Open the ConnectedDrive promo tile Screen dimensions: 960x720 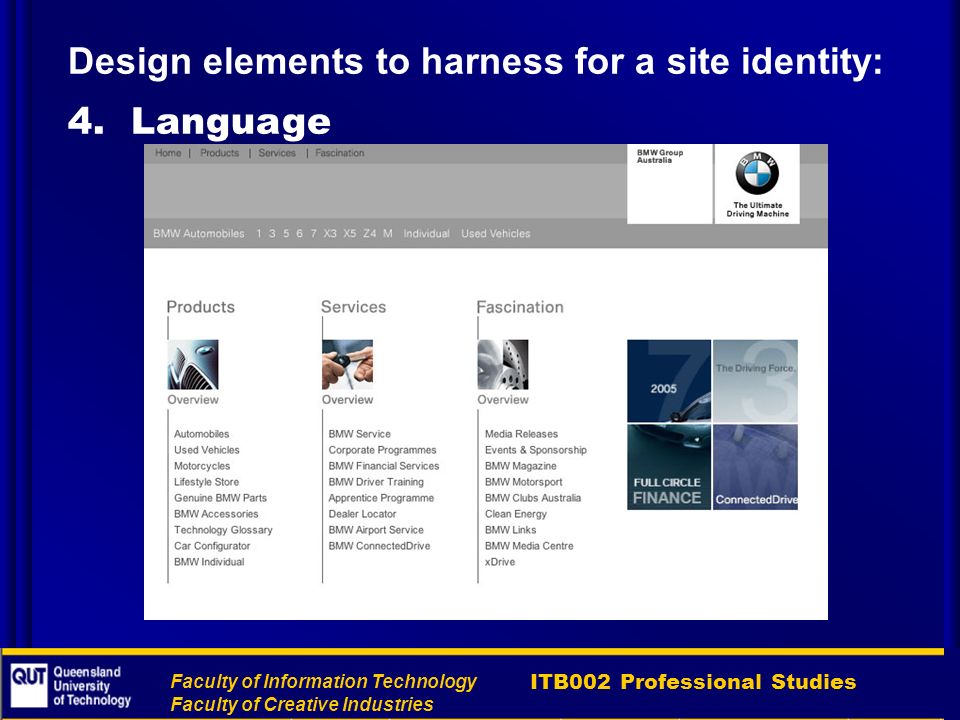756,467
